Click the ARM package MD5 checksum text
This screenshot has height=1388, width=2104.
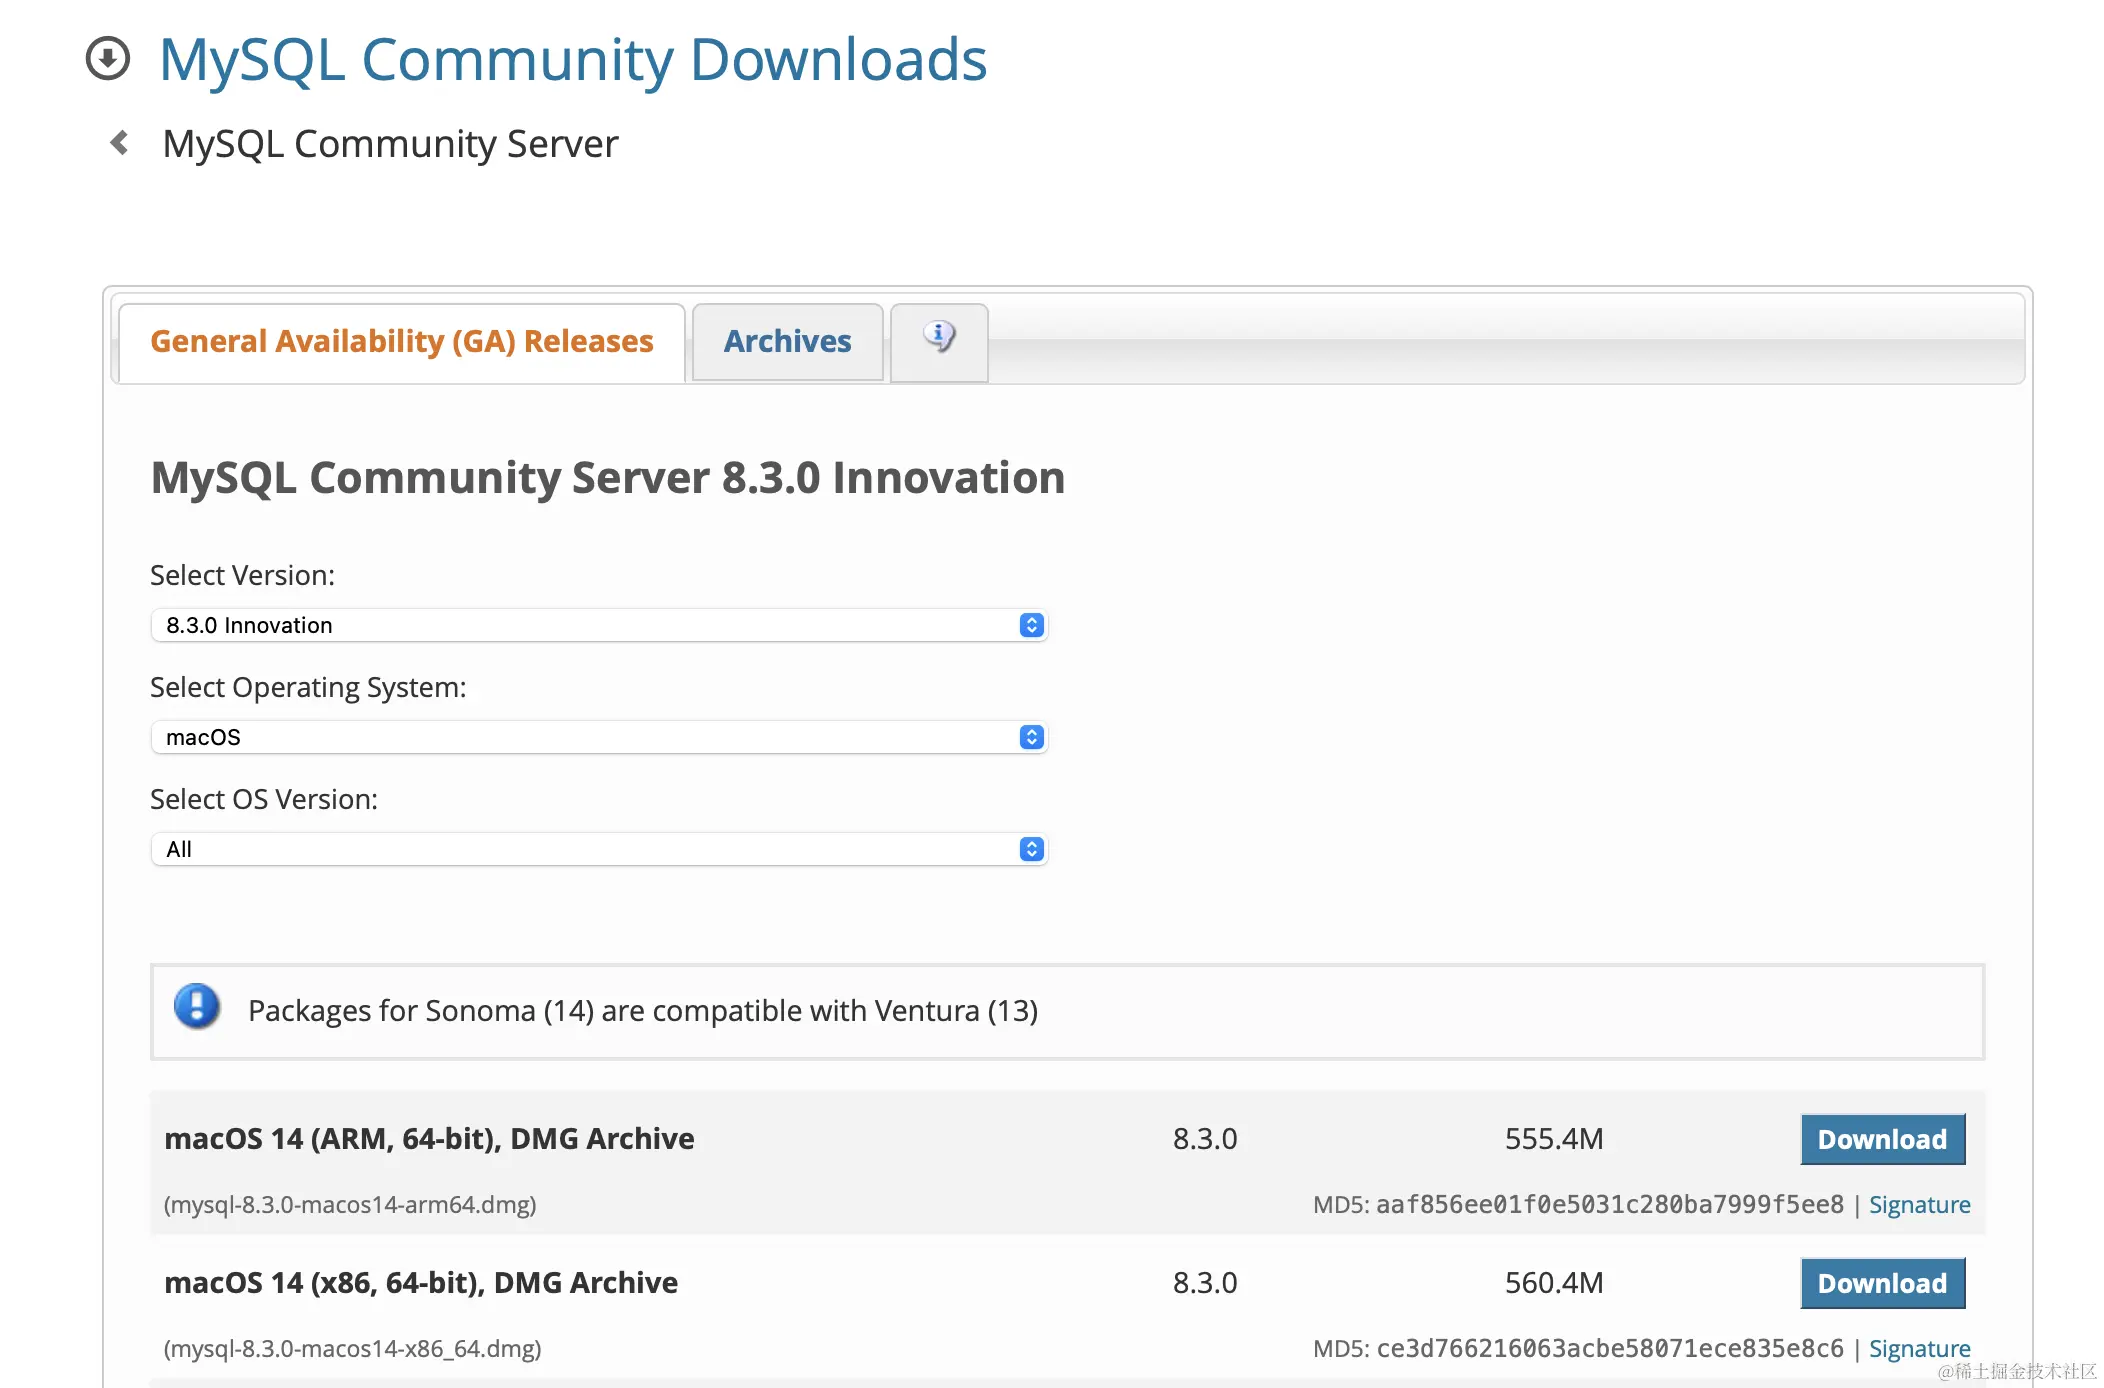coord(1609,1205)
